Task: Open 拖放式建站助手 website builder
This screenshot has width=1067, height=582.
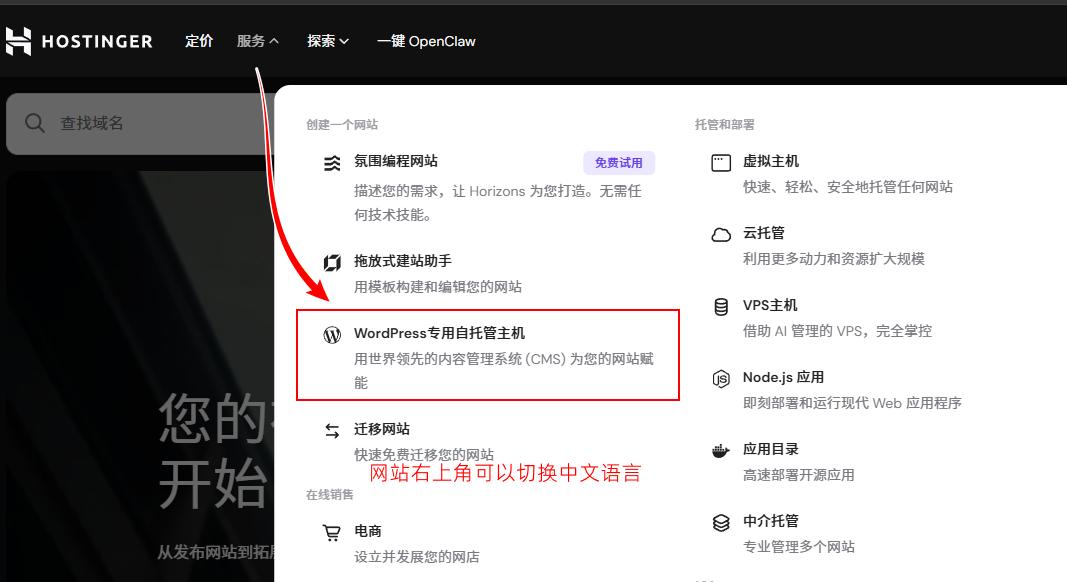Action: click(x=402, y=261)
